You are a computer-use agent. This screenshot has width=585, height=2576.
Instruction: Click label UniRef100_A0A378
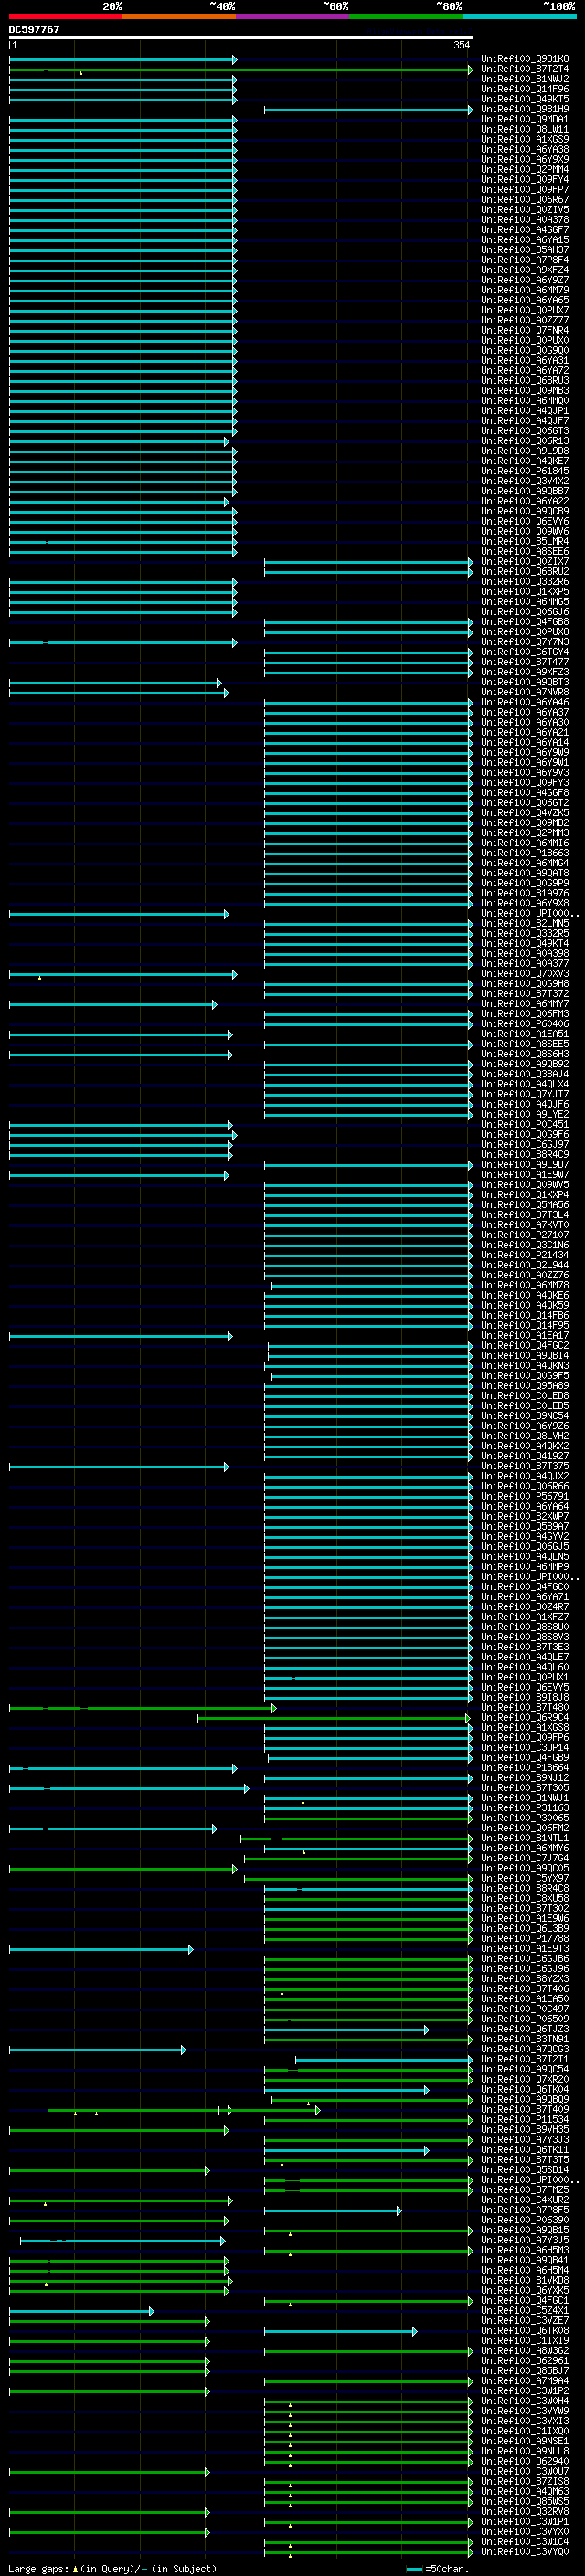point(525,220)
